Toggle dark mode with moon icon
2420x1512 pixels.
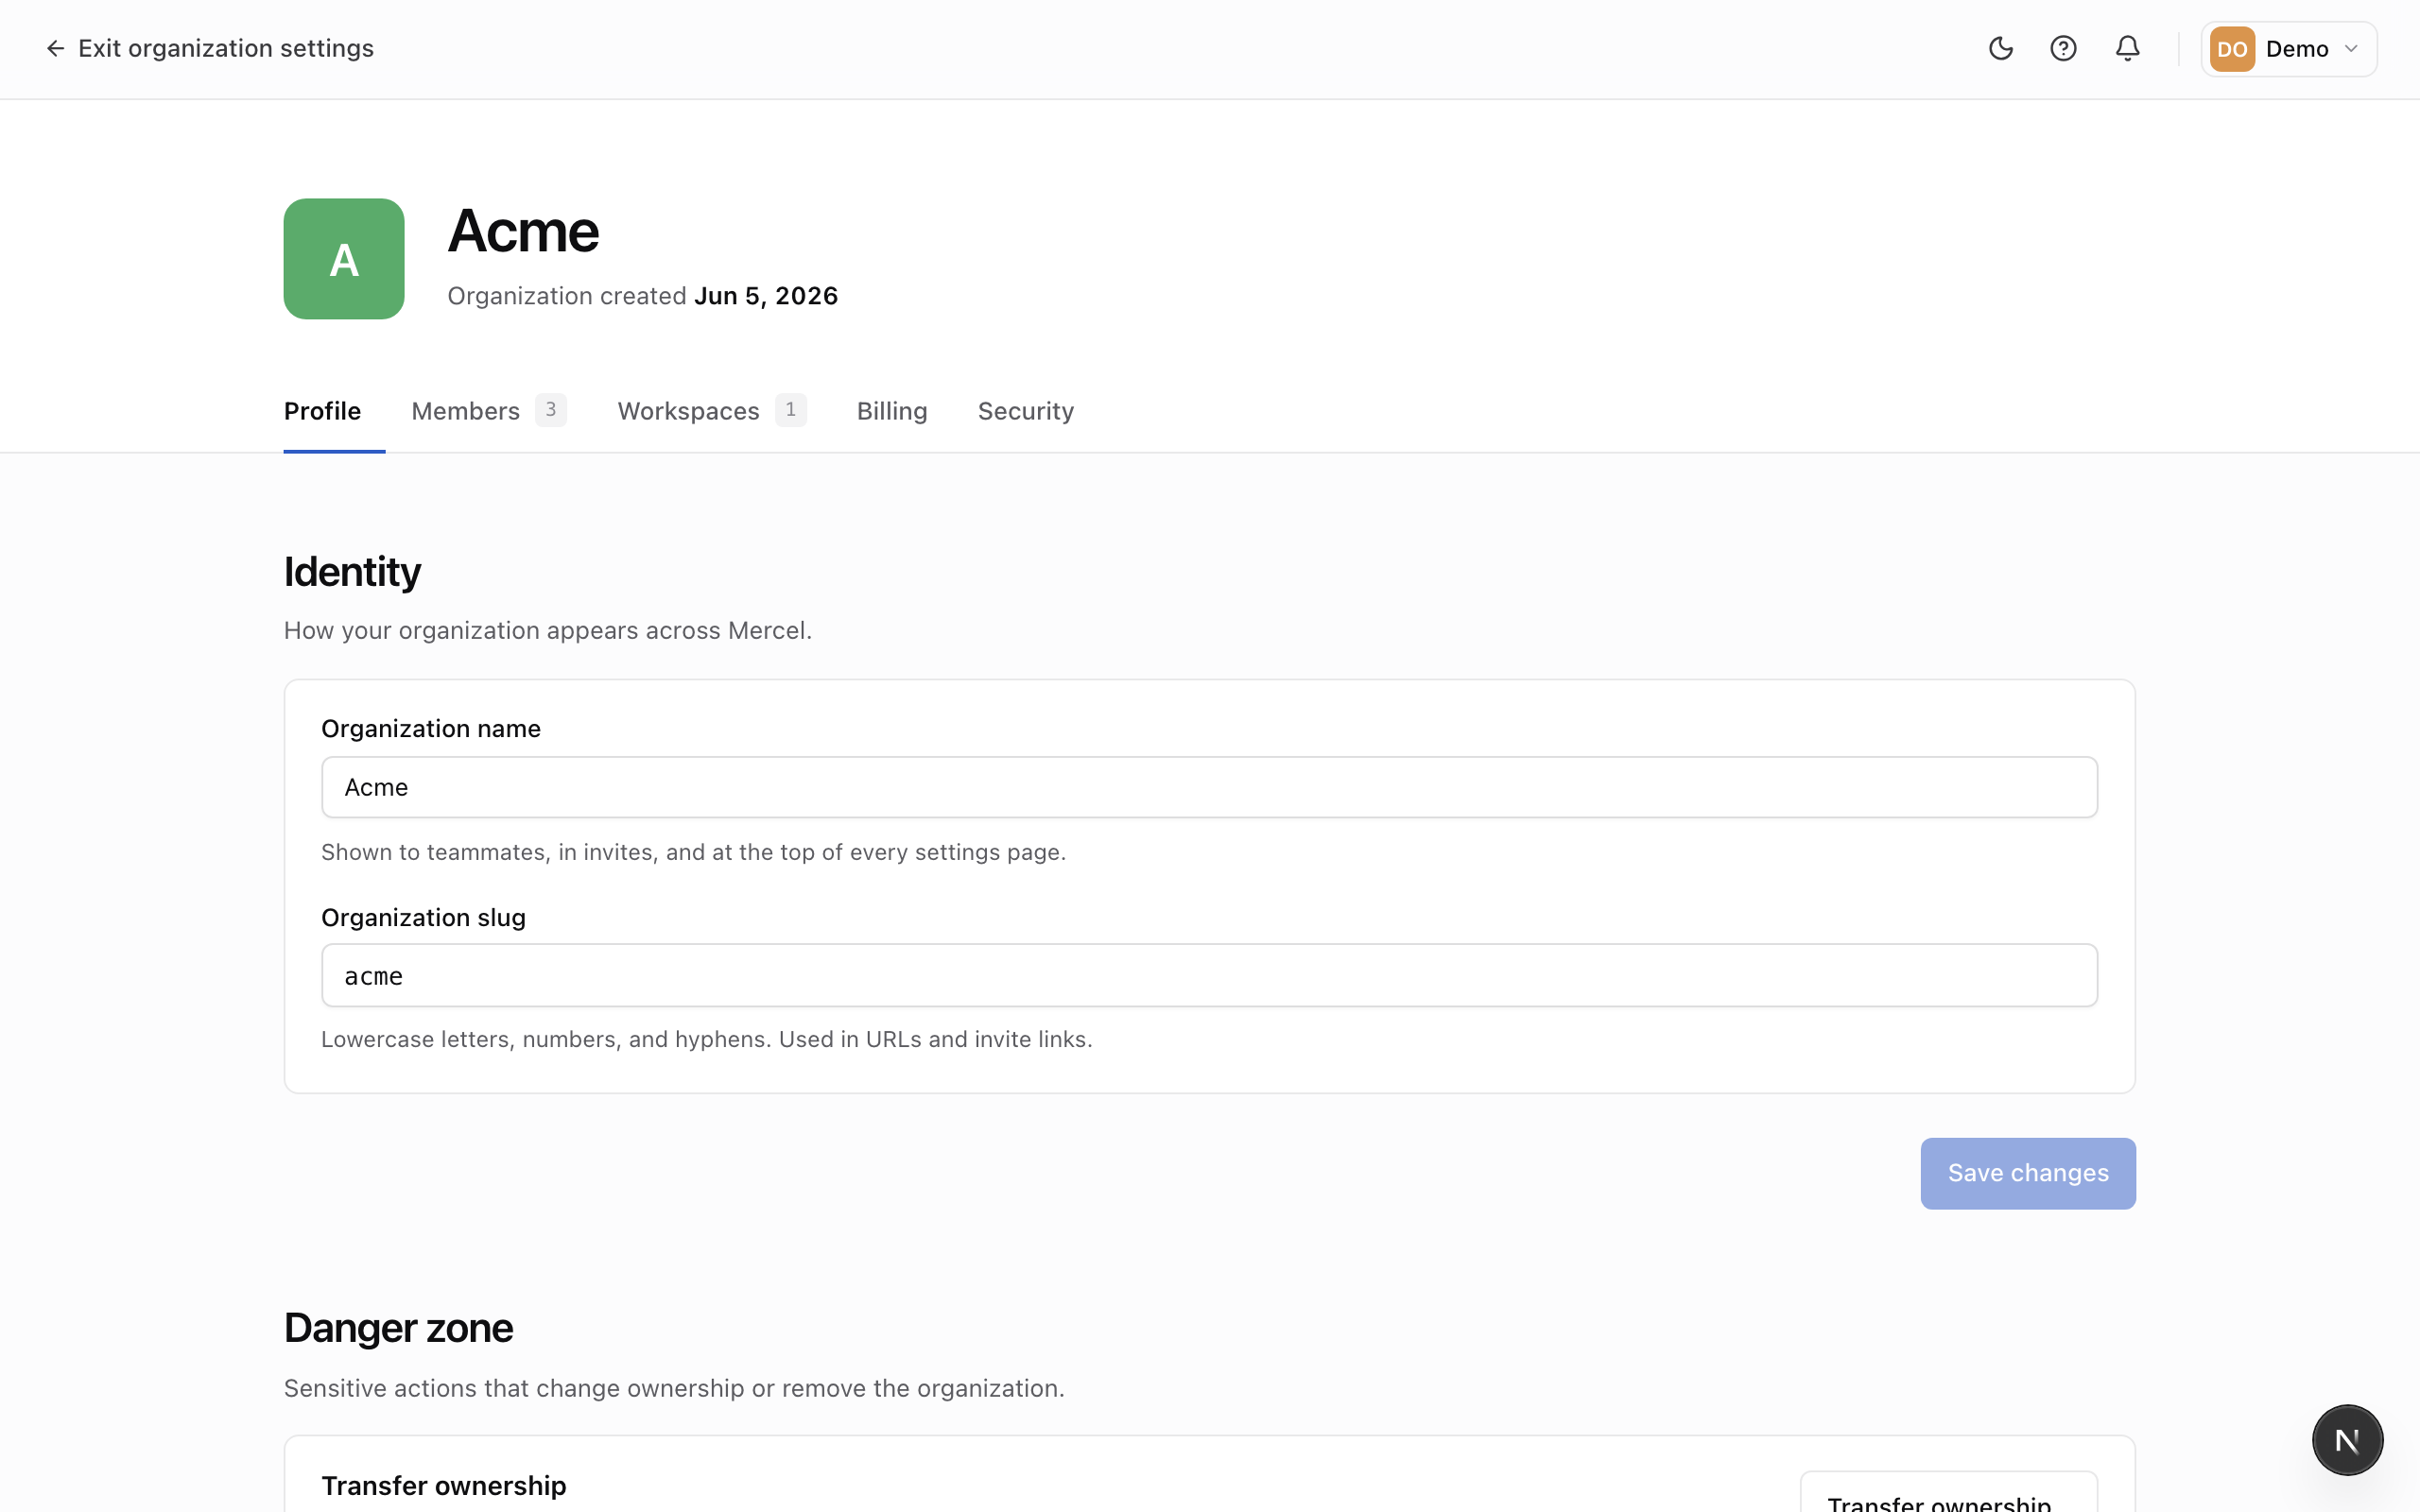coord(2000,48)
